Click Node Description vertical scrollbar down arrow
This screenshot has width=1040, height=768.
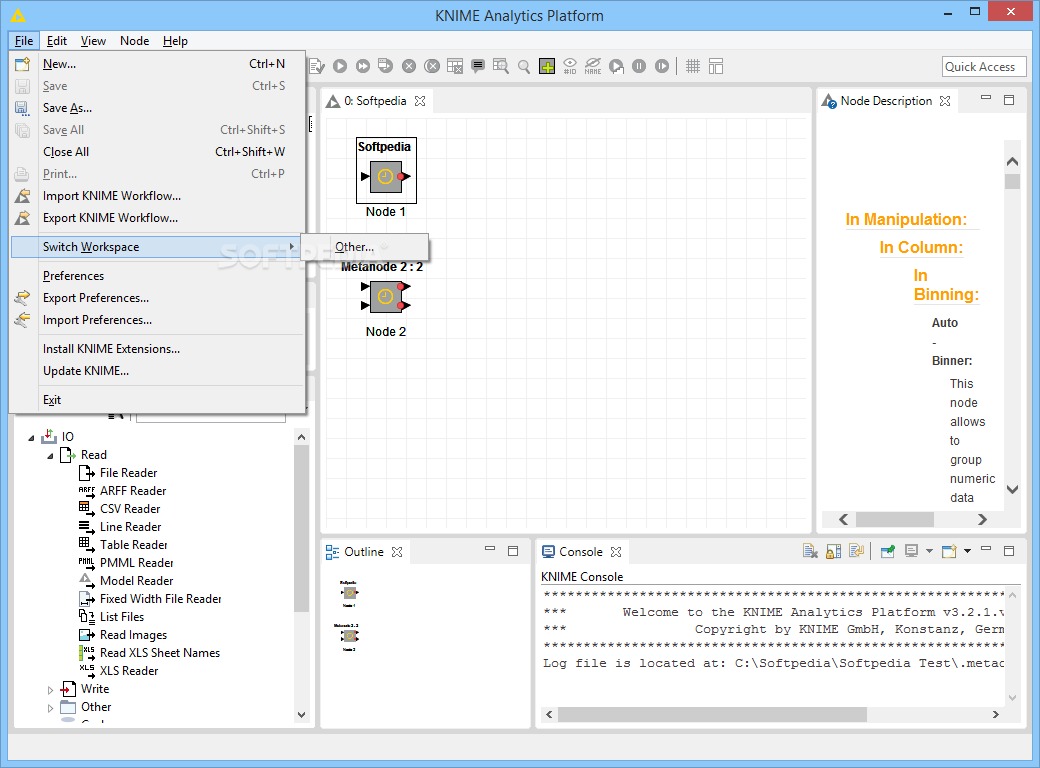(x=1012, y=489)
